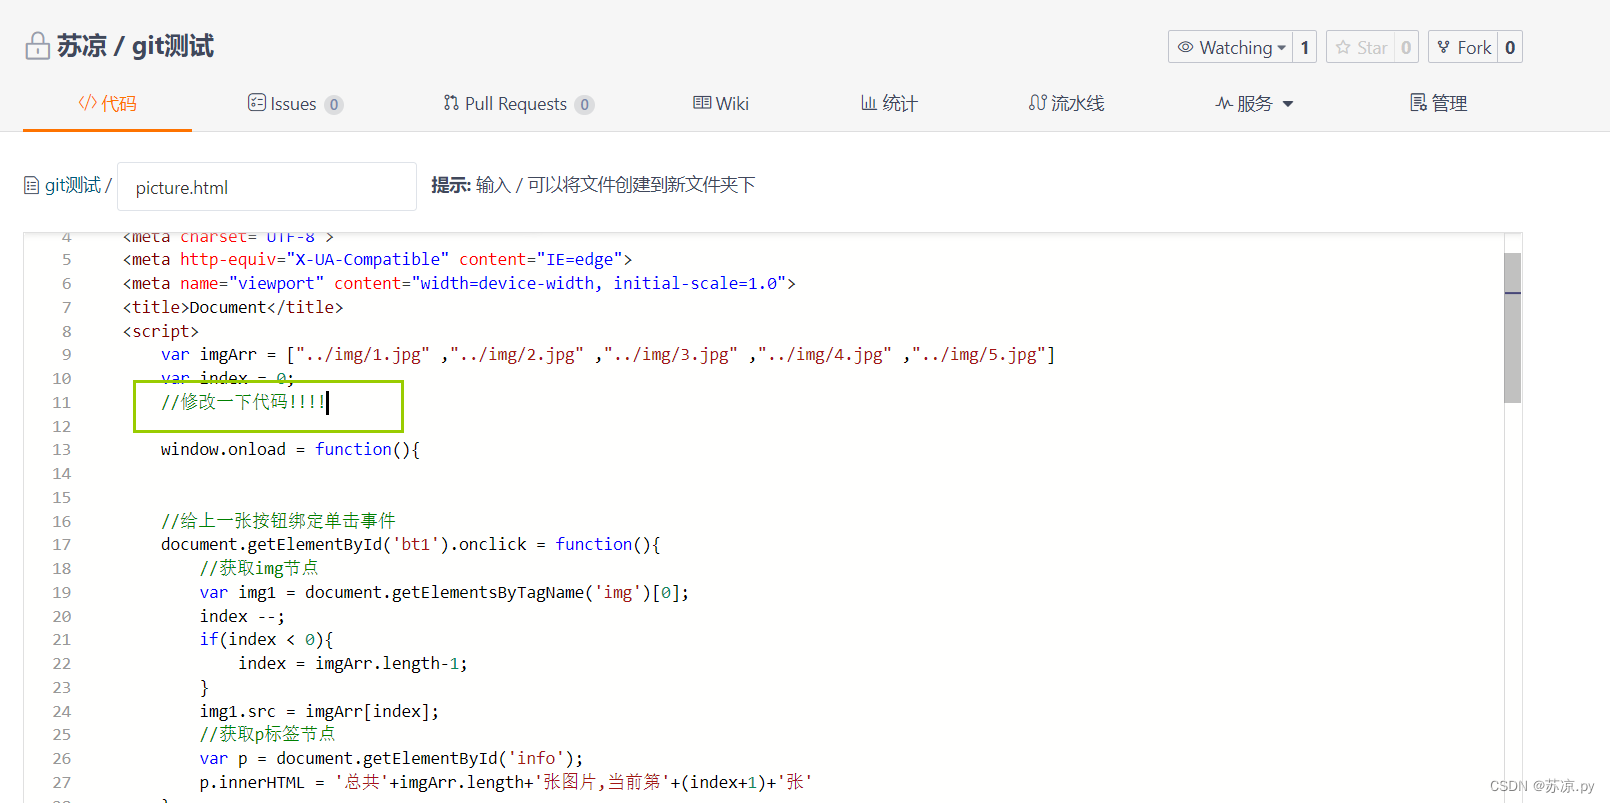Viewport: 1610px width, 803px height.
Task: Place cursor on line 13 window.onload
Action: click(x=290, y=449)
